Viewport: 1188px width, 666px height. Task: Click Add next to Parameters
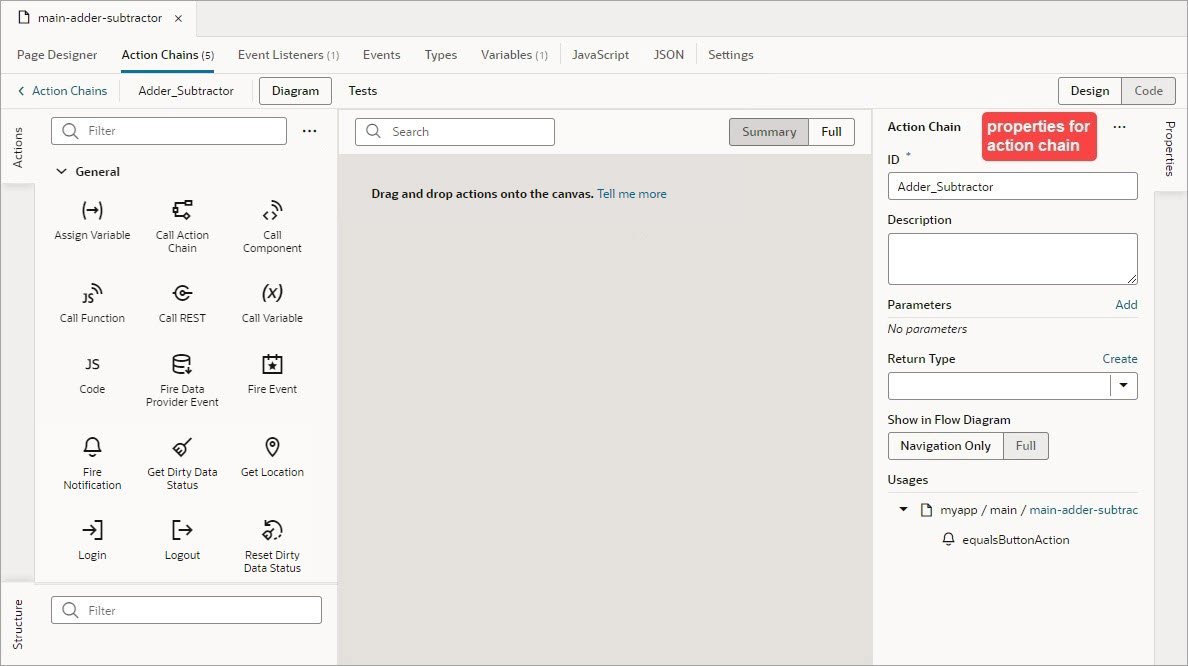[1126, 304]
